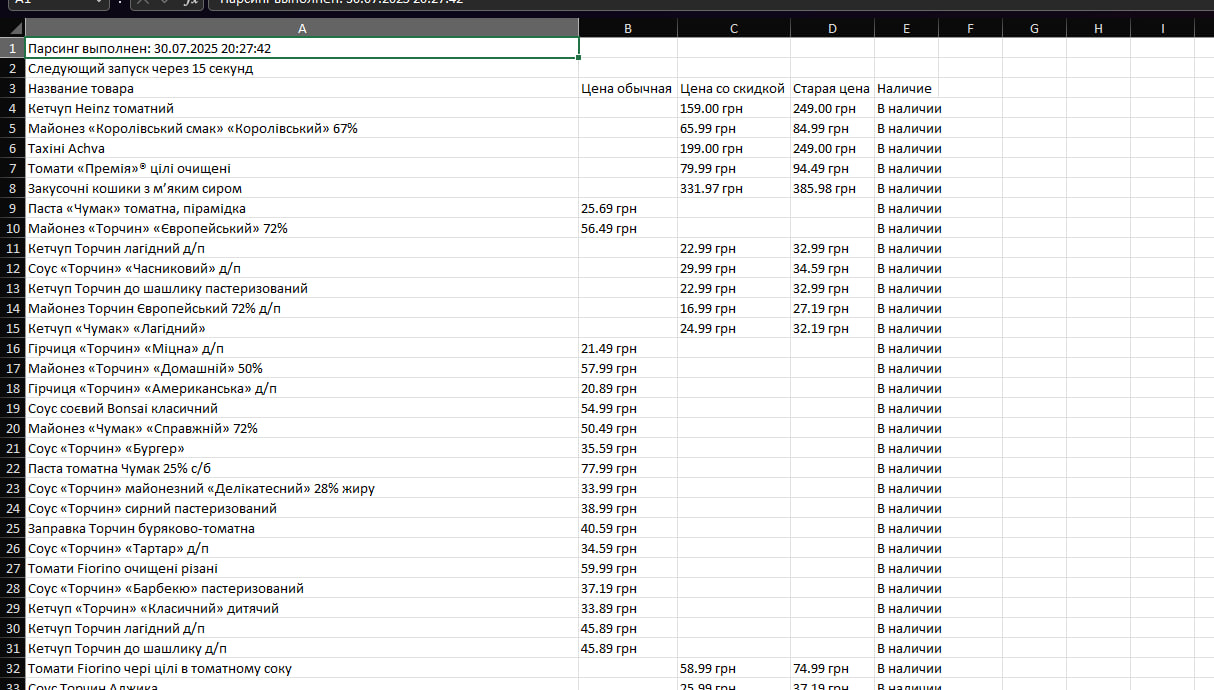Viewport: 1214px width, 690px height.
Task: Select column H header
Action: (x=1098, y=29)
